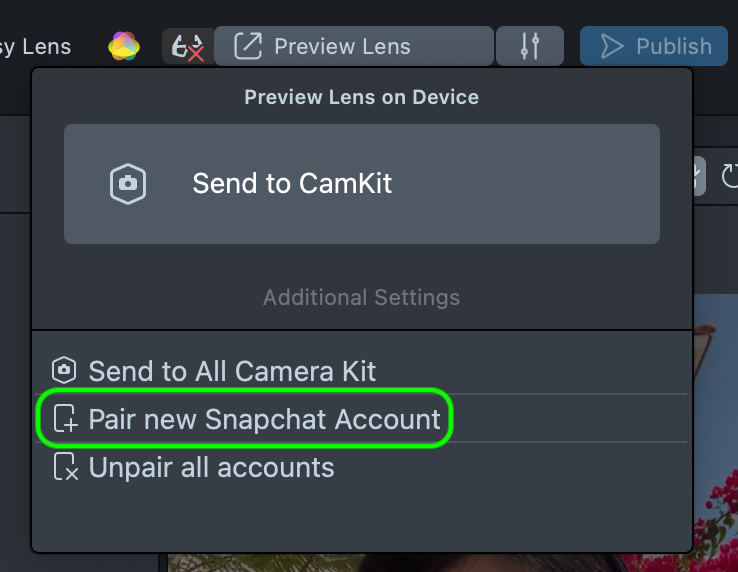
Task: Select Unpair all accounts
Action: (211, 467)
